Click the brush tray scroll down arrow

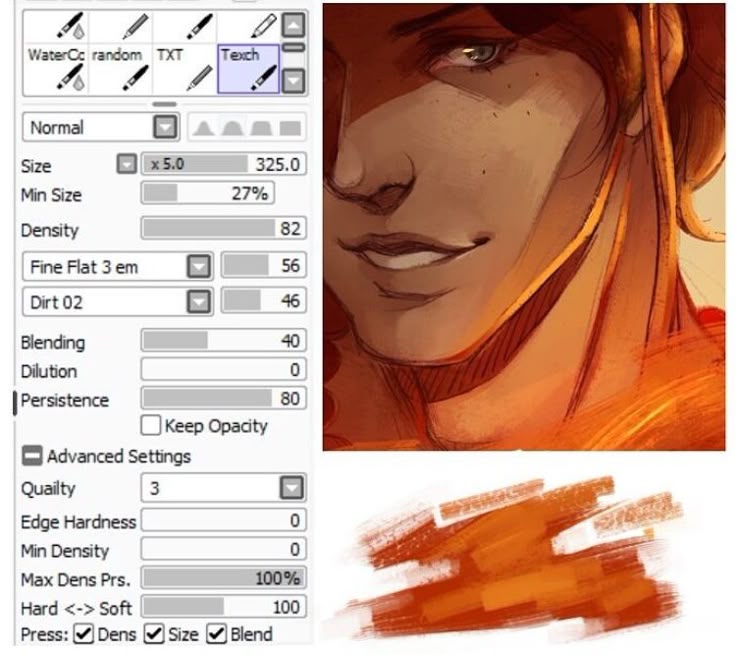click(293, 80)
